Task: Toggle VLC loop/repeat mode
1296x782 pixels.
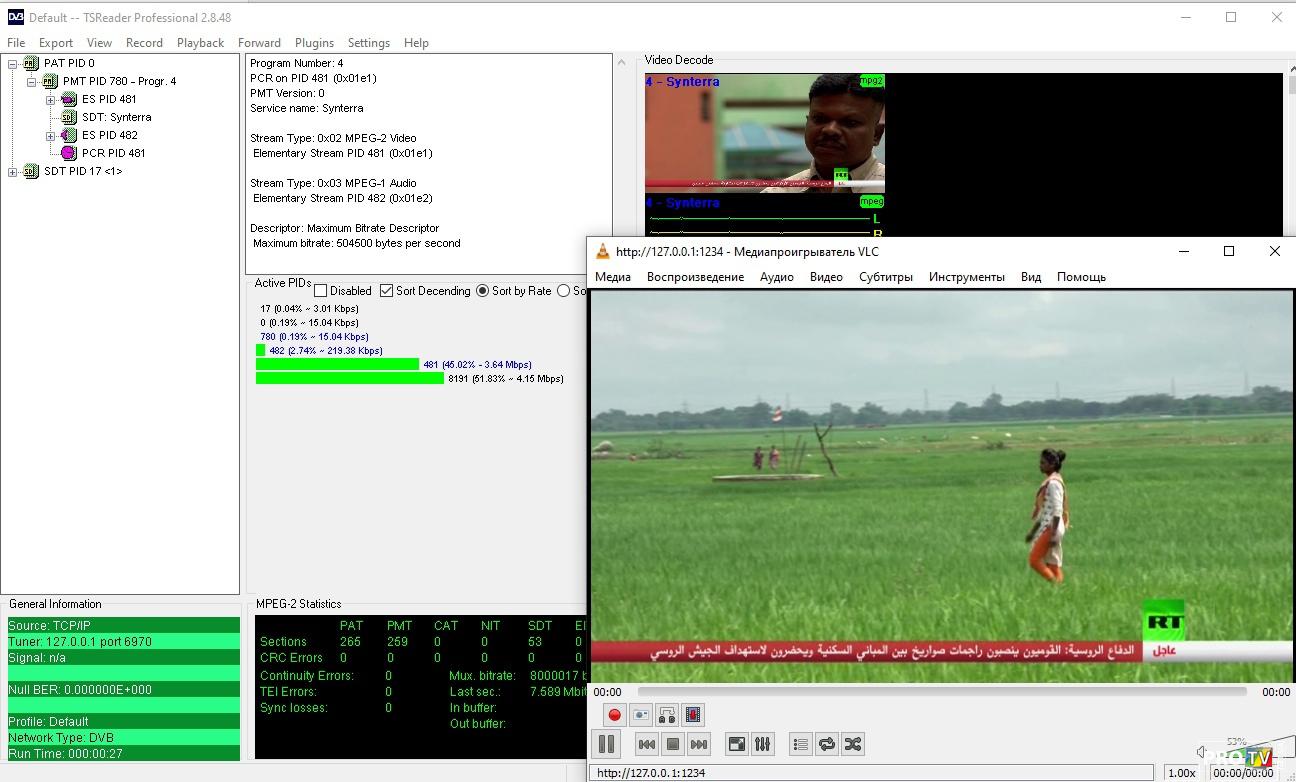Action: click(x=826, y=744)
